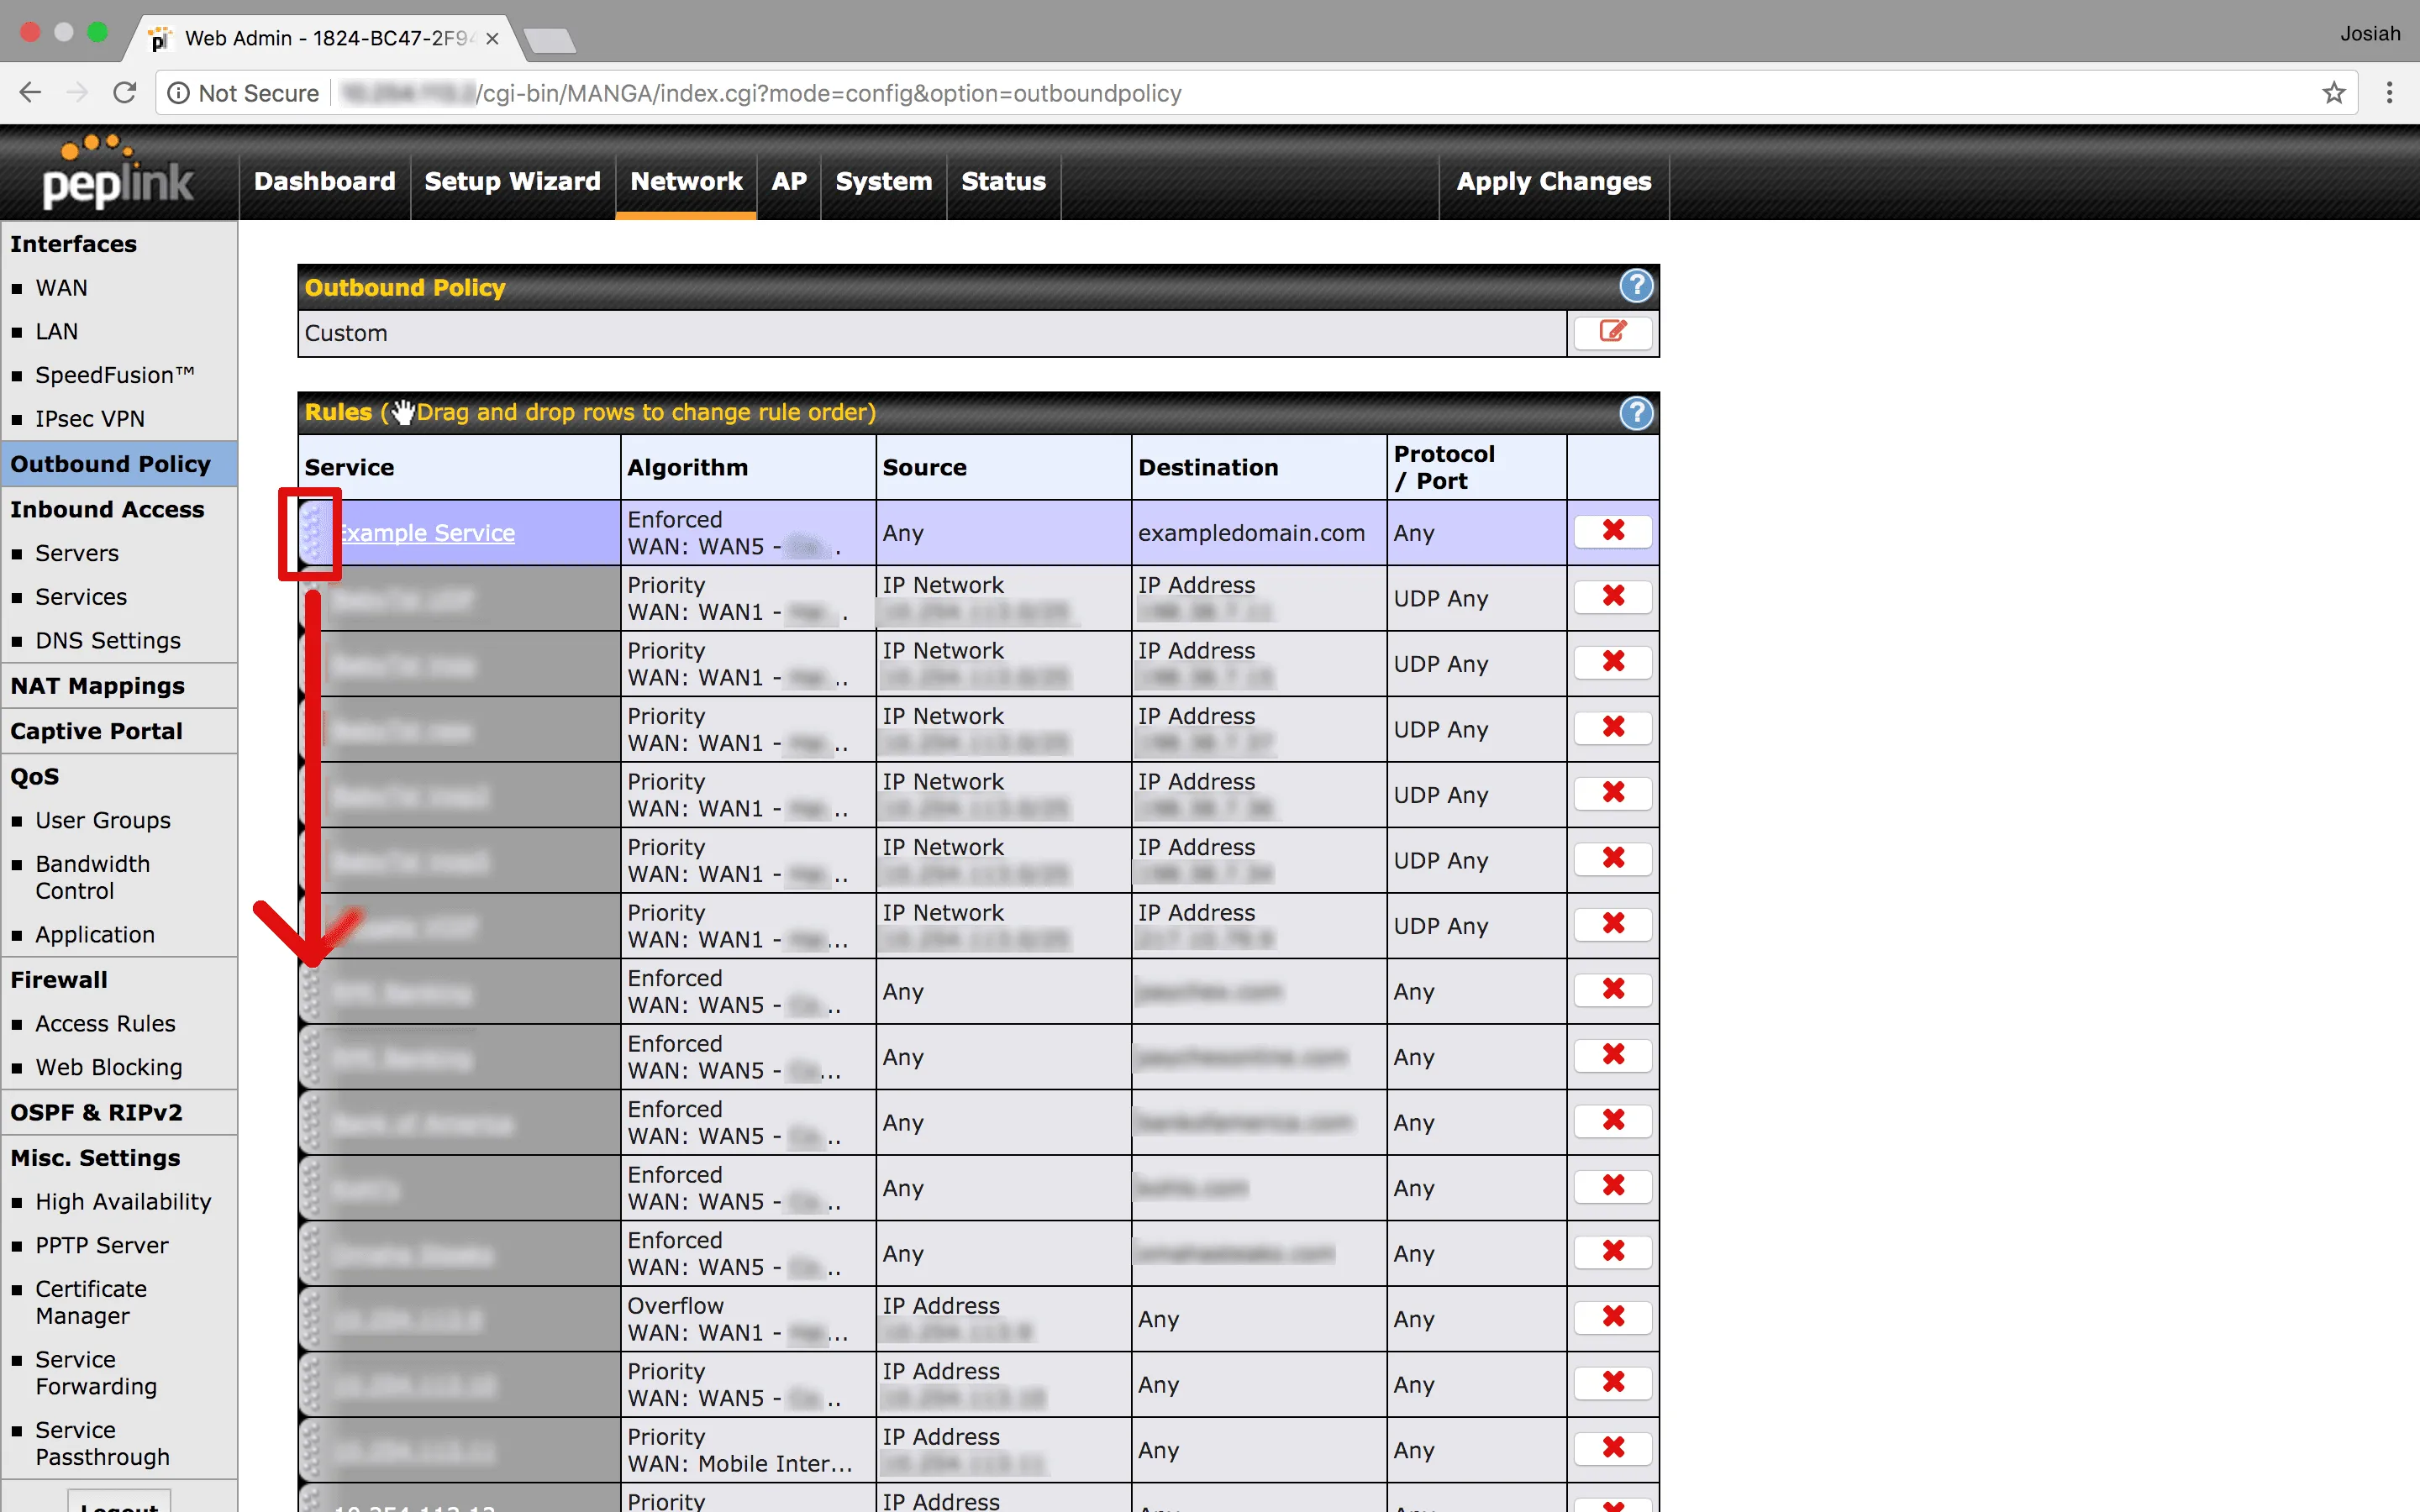Click the Not Secure site info icon
Image resolution: width=2420 pixels, height=1512 pixels.
(x=179, y=93)
